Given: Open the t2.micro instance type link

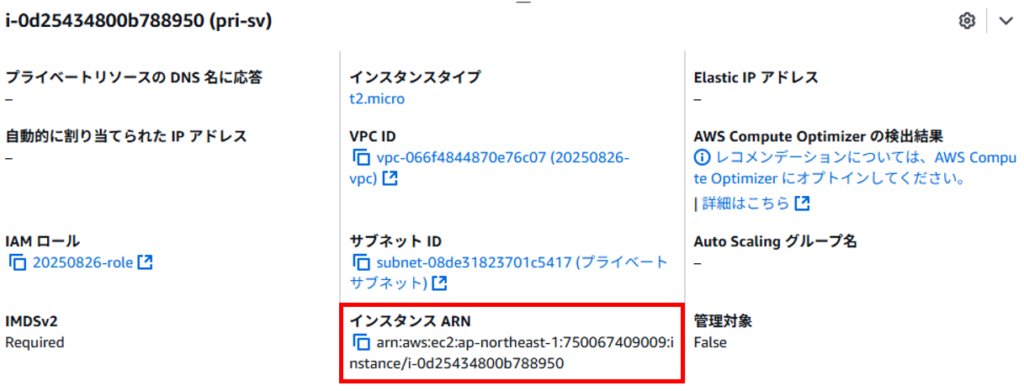Looking at the screenshot, I should coord(377,99).
